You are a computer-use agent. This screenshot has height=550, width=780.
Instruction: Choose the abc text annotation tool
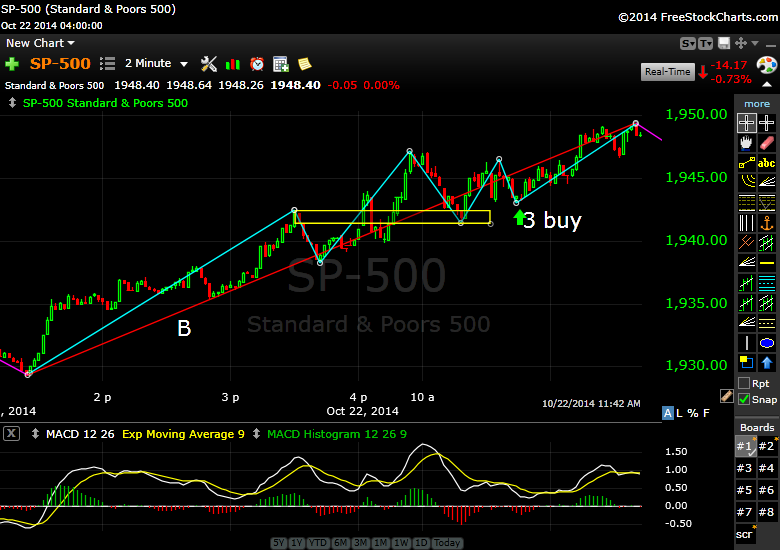coord(767,163)
